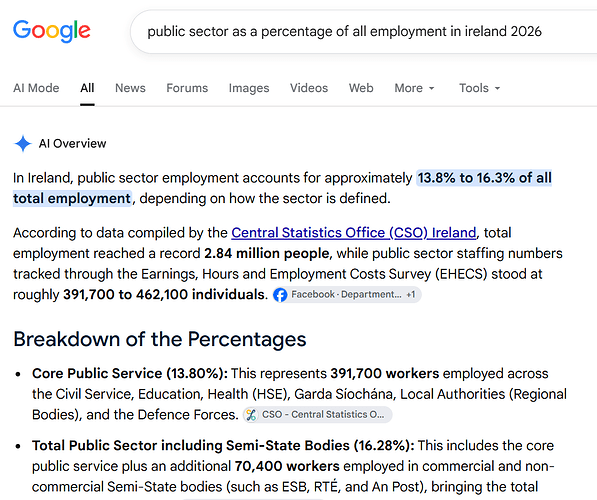
Task: Click the CSO - Central Statistics citation text
Action: coord(323,415)
